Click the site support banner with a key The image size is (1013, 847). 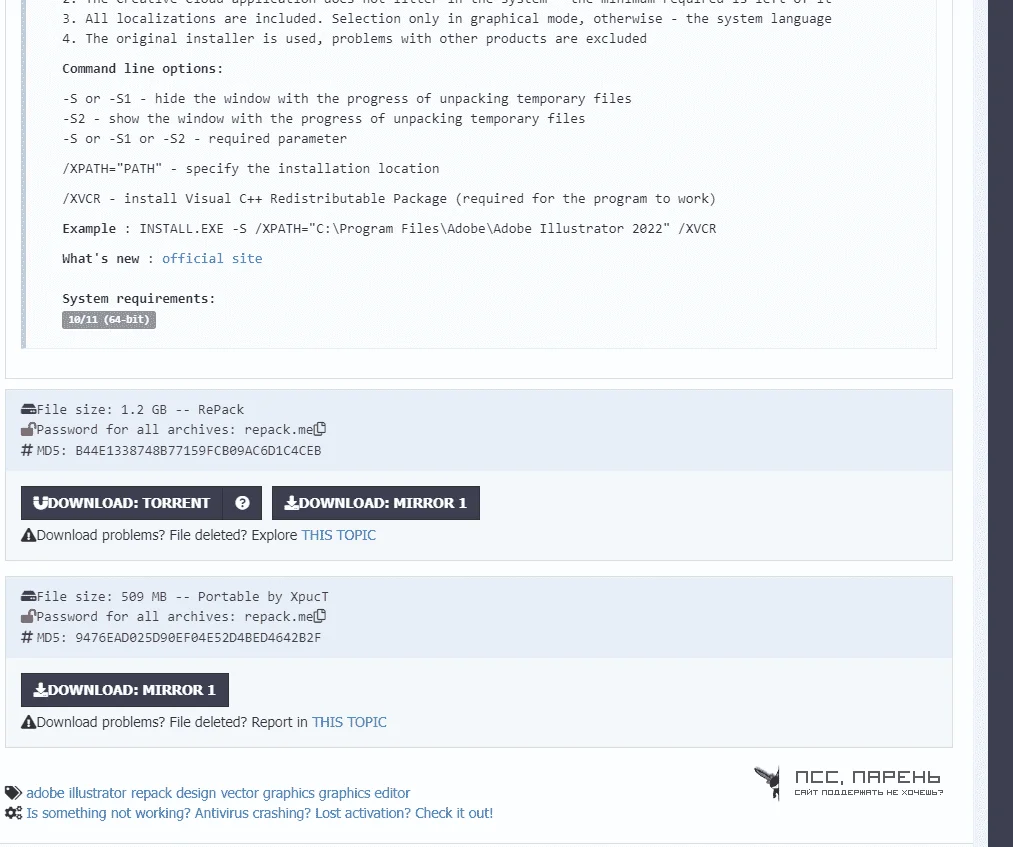point(848,782)
